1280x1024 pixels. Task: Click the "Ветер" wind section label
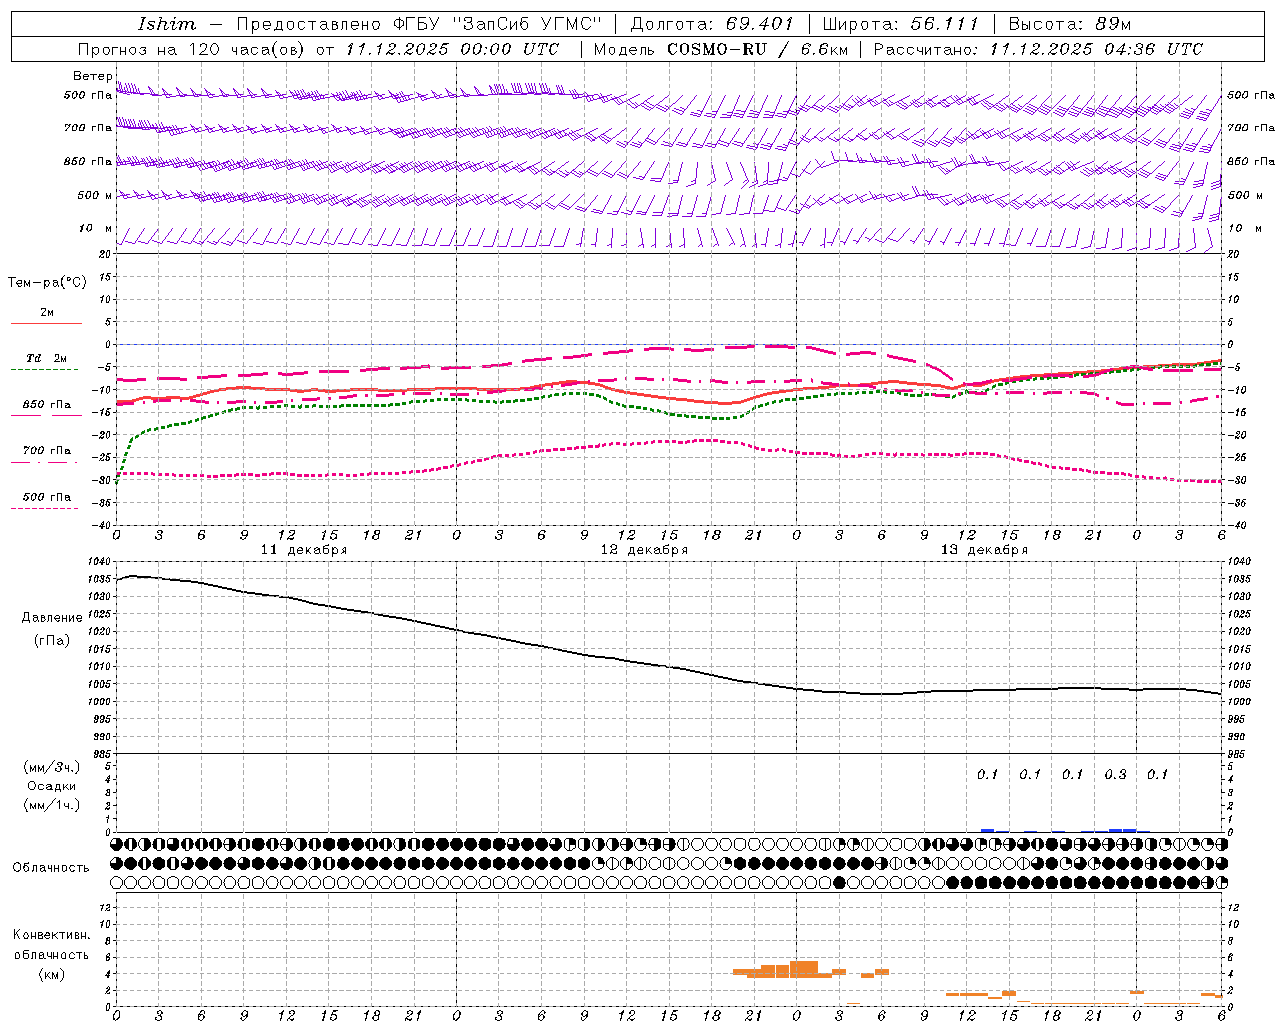(x=92, y=76)
